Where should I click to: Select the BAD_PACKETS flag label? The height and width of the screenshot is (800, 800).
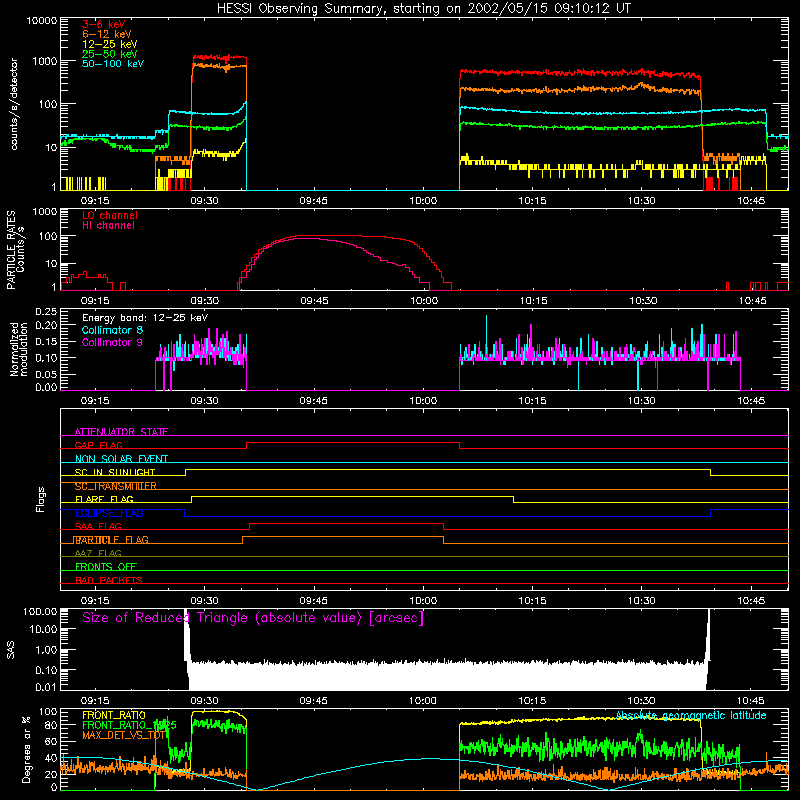[109, 580]
